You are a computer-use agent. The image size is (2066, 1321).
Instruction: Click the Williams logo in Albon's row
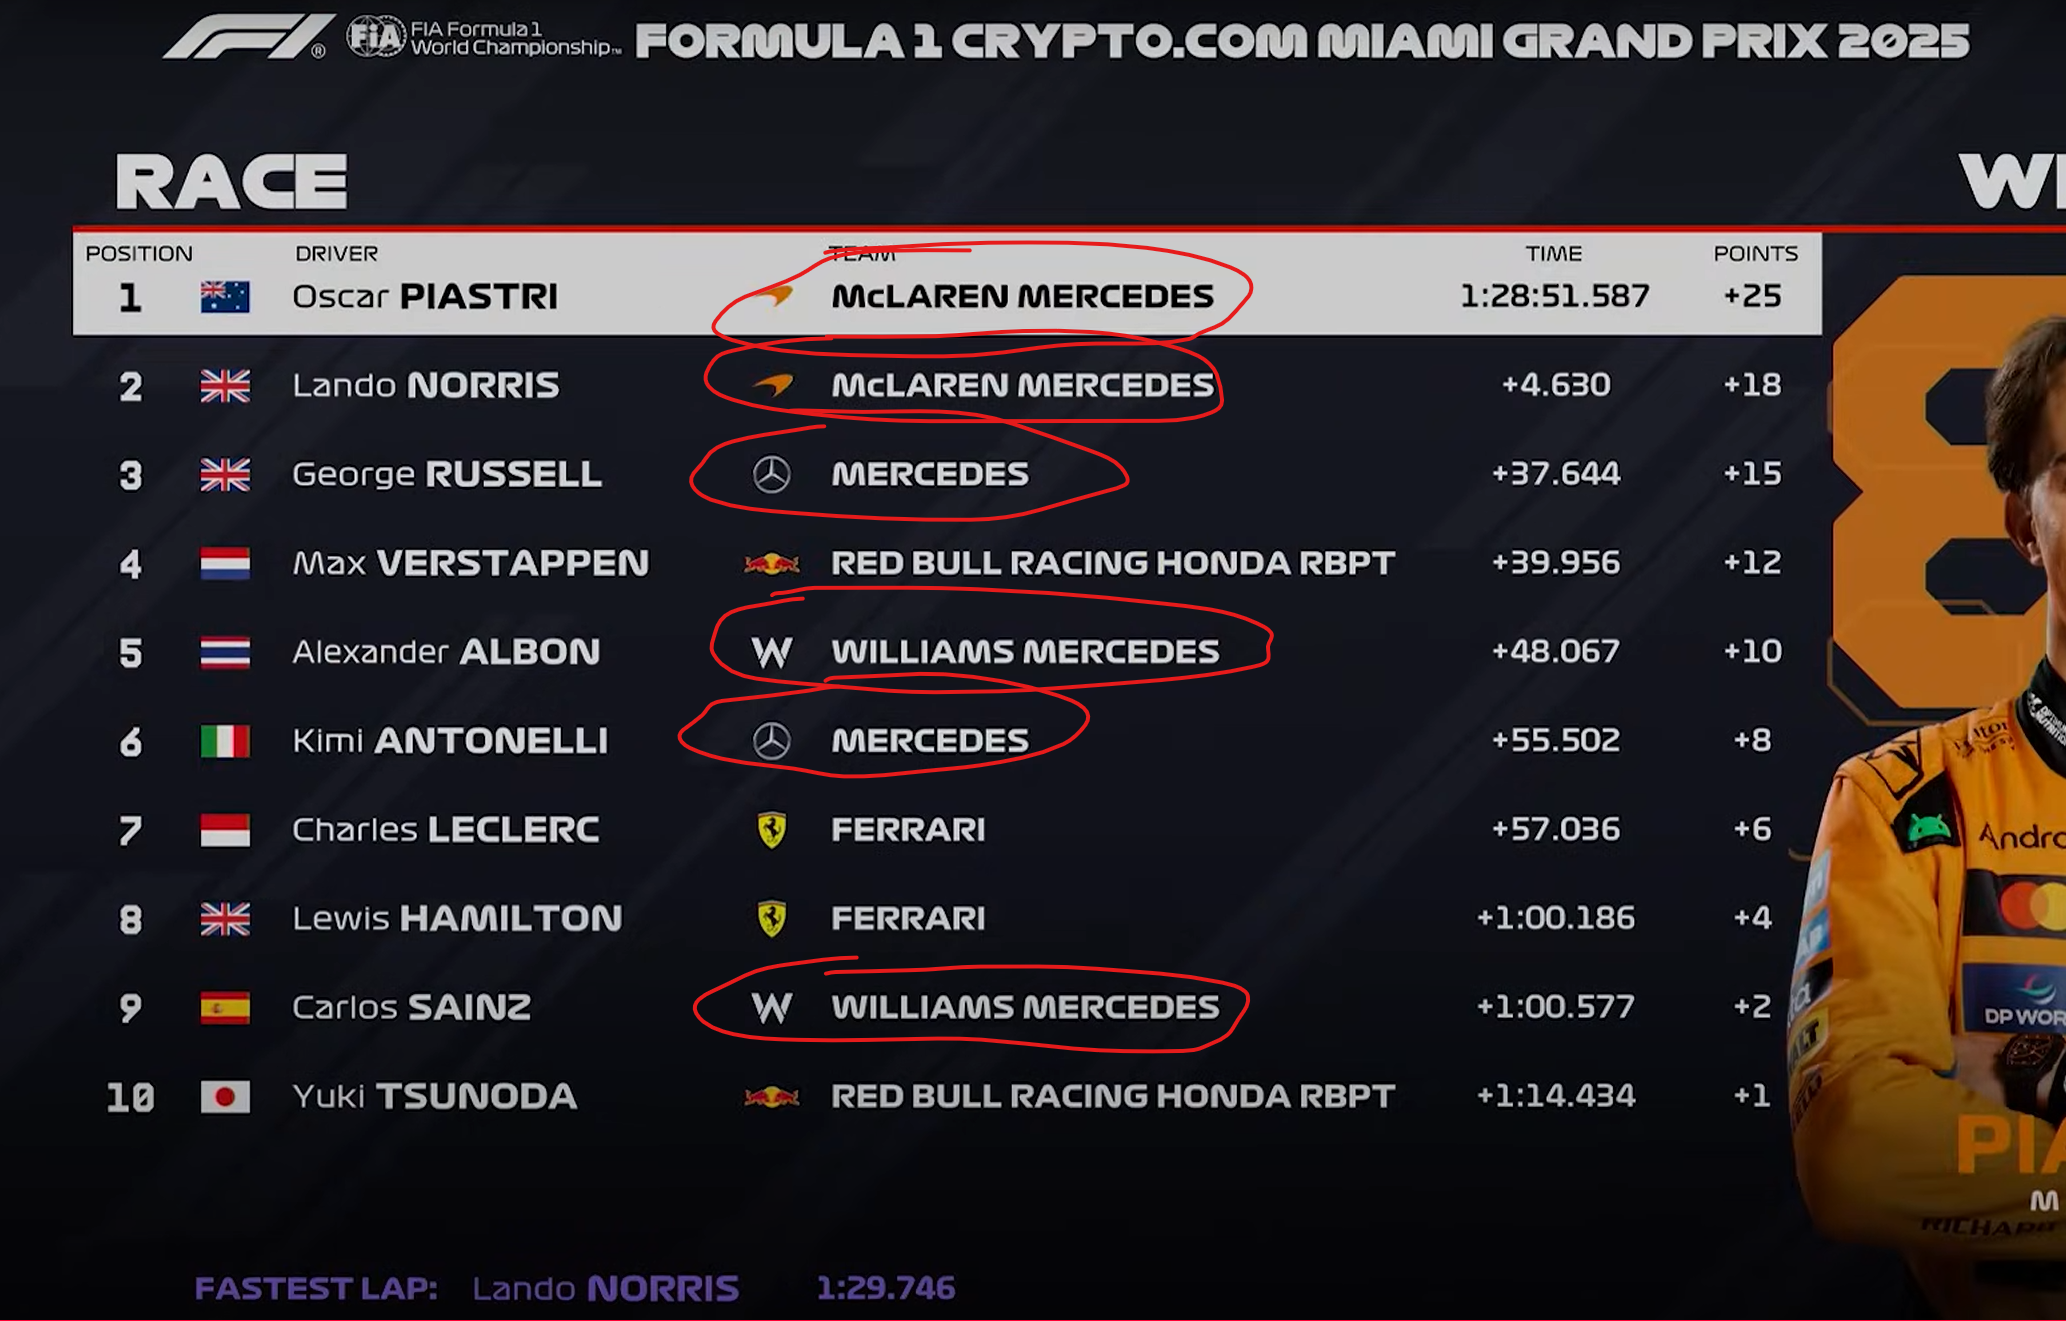click(x=771, y=652)
